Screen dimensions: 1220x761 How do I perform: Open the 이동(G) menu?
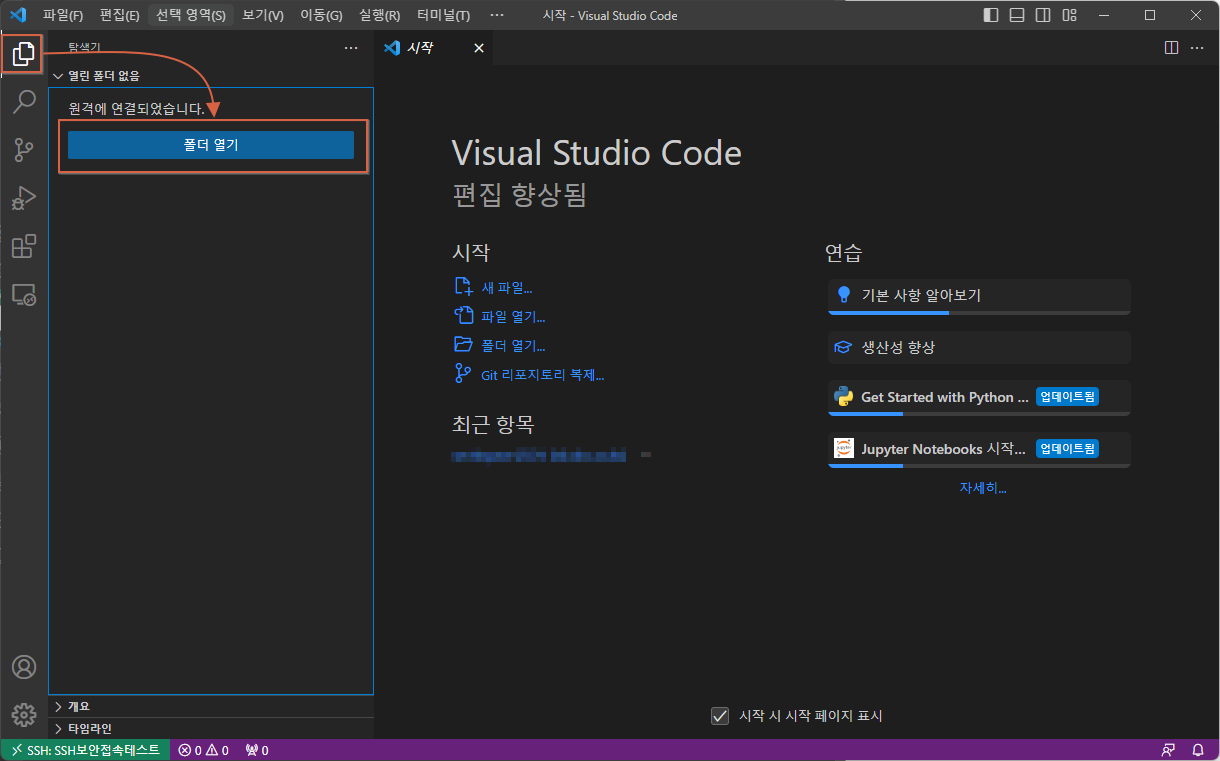321,16
